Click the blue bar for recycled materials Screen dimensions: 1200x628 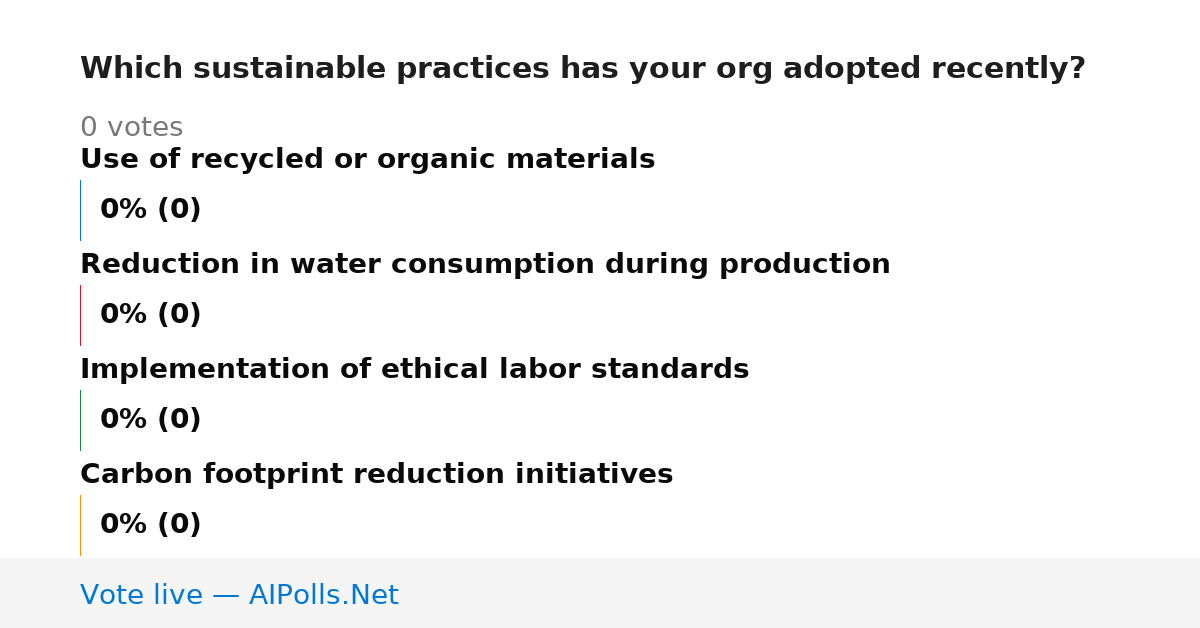(x=80, y=210)
